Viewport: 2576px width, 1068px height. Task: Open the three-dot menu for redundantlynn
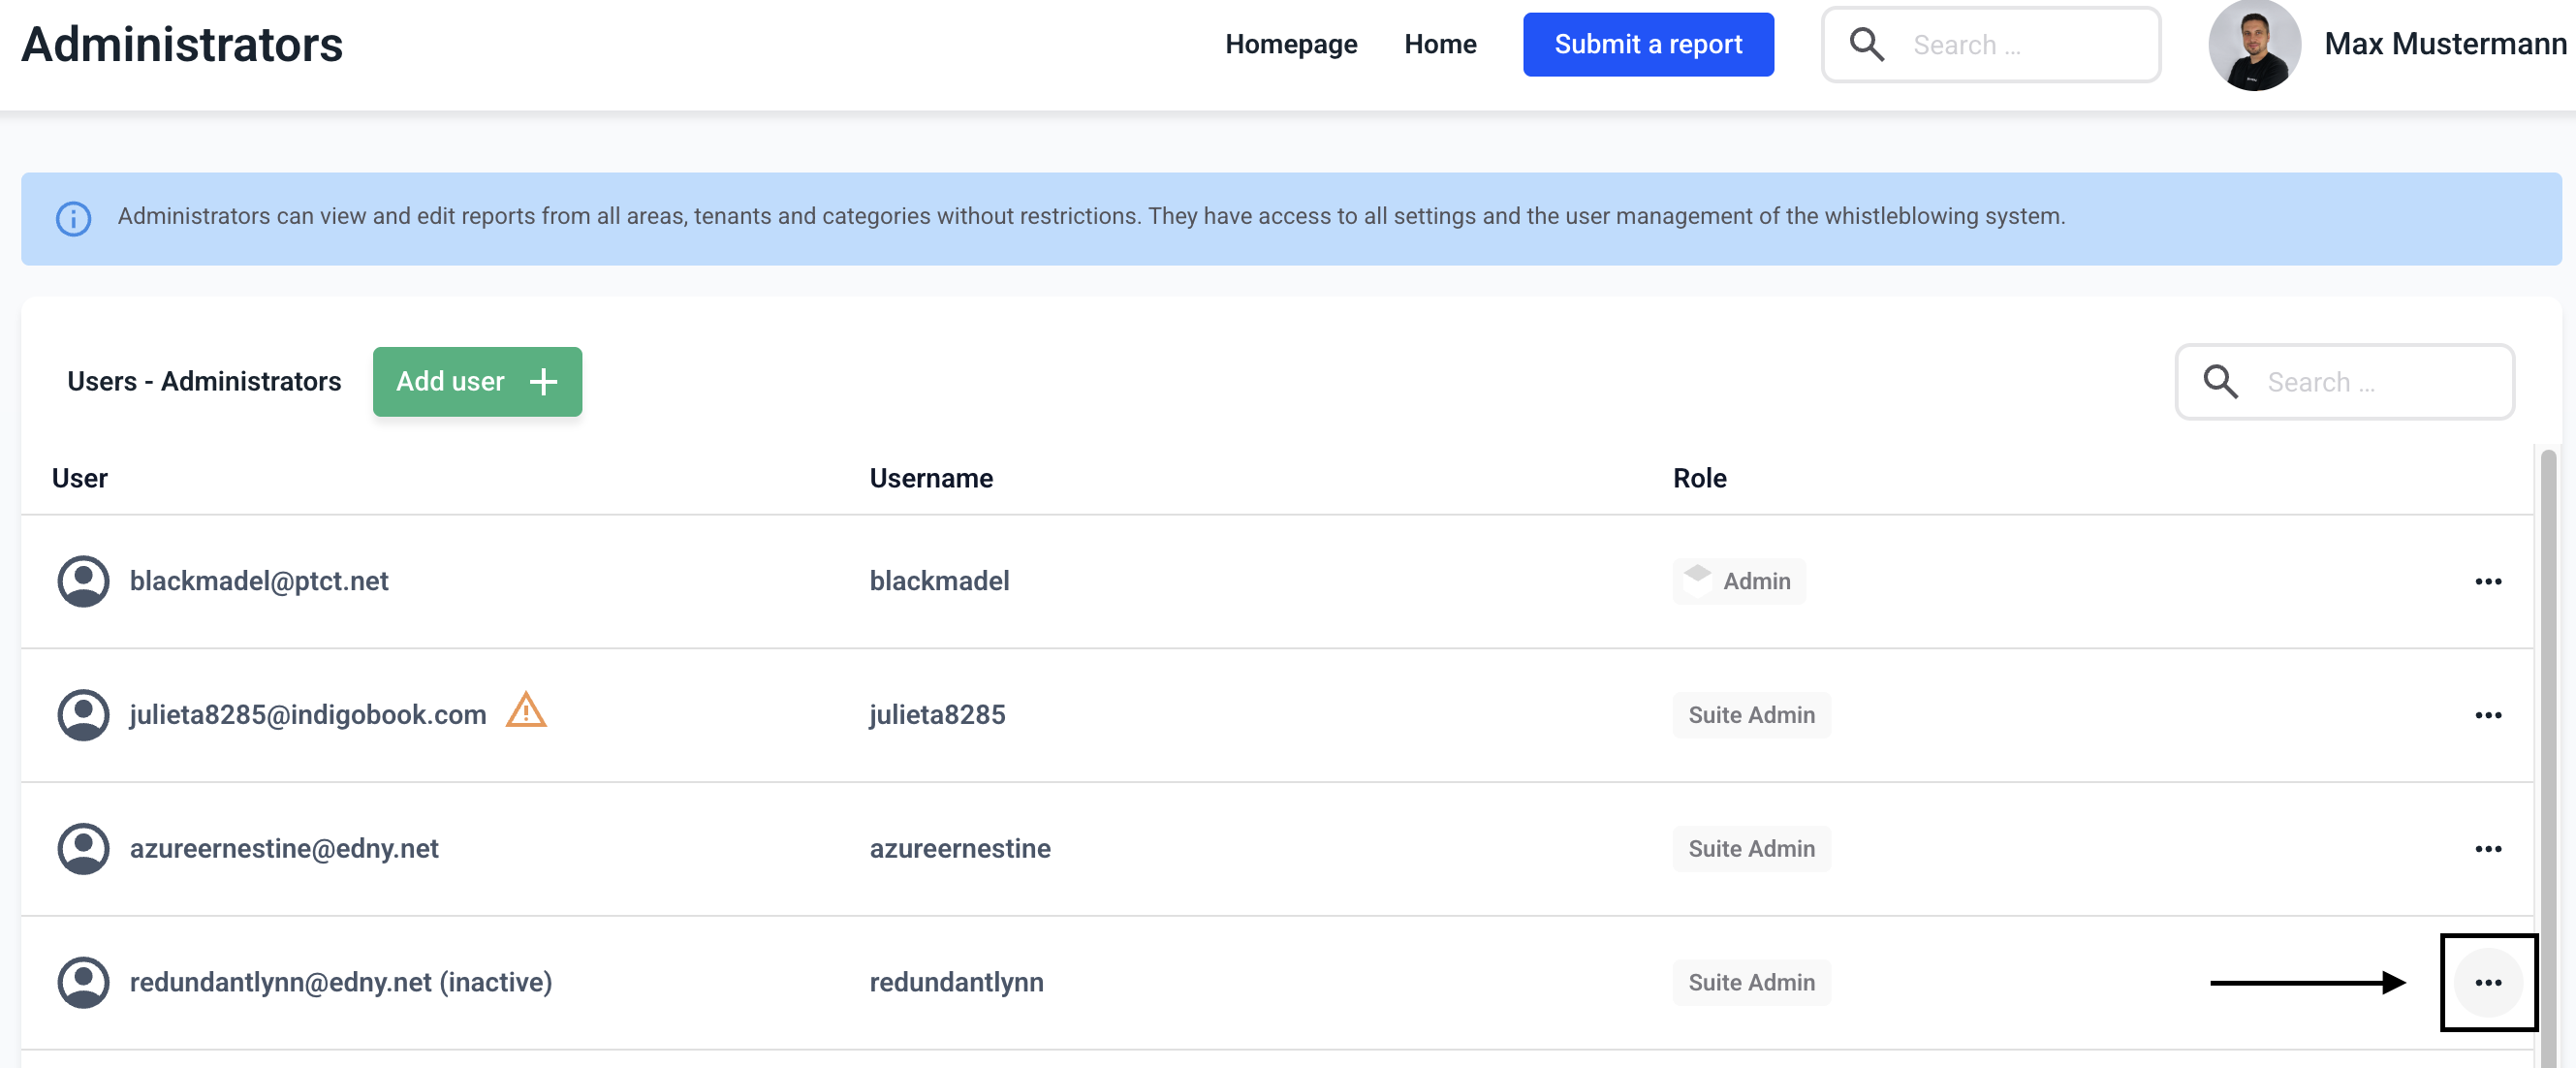coord(2487,982)
